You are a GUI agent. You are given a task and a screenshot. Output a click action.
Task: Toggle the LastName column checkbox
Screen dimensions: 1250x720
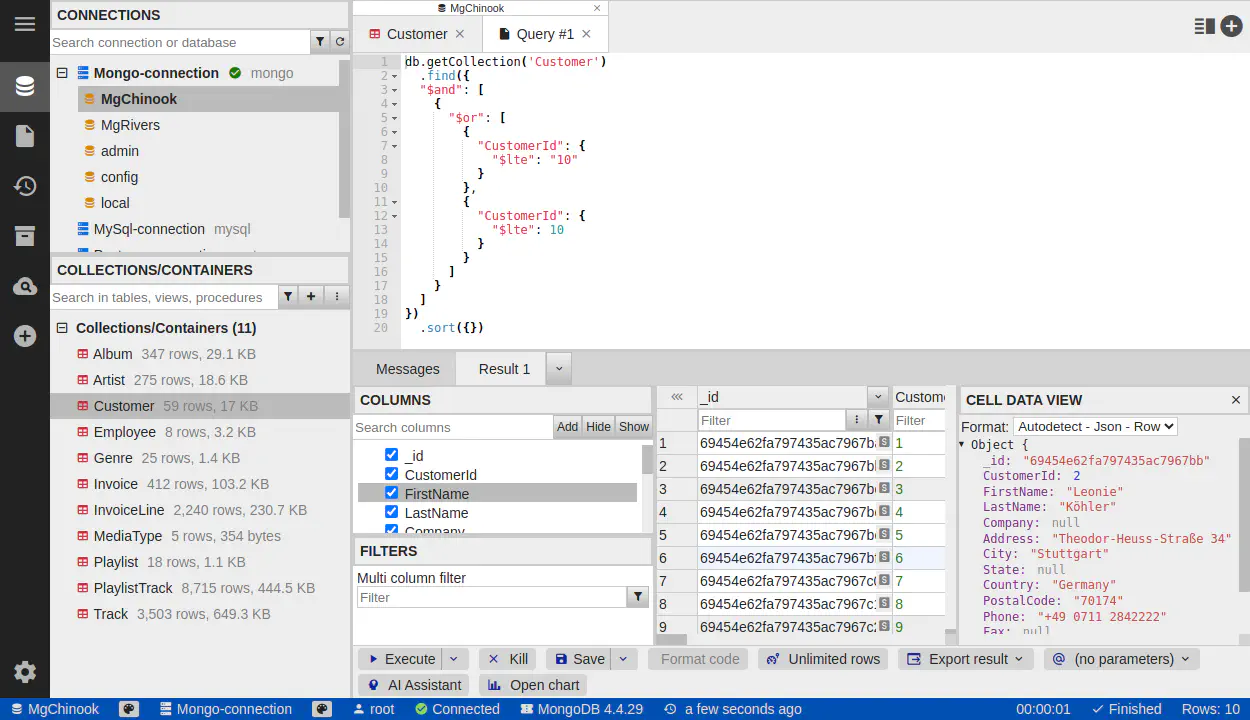392,512
